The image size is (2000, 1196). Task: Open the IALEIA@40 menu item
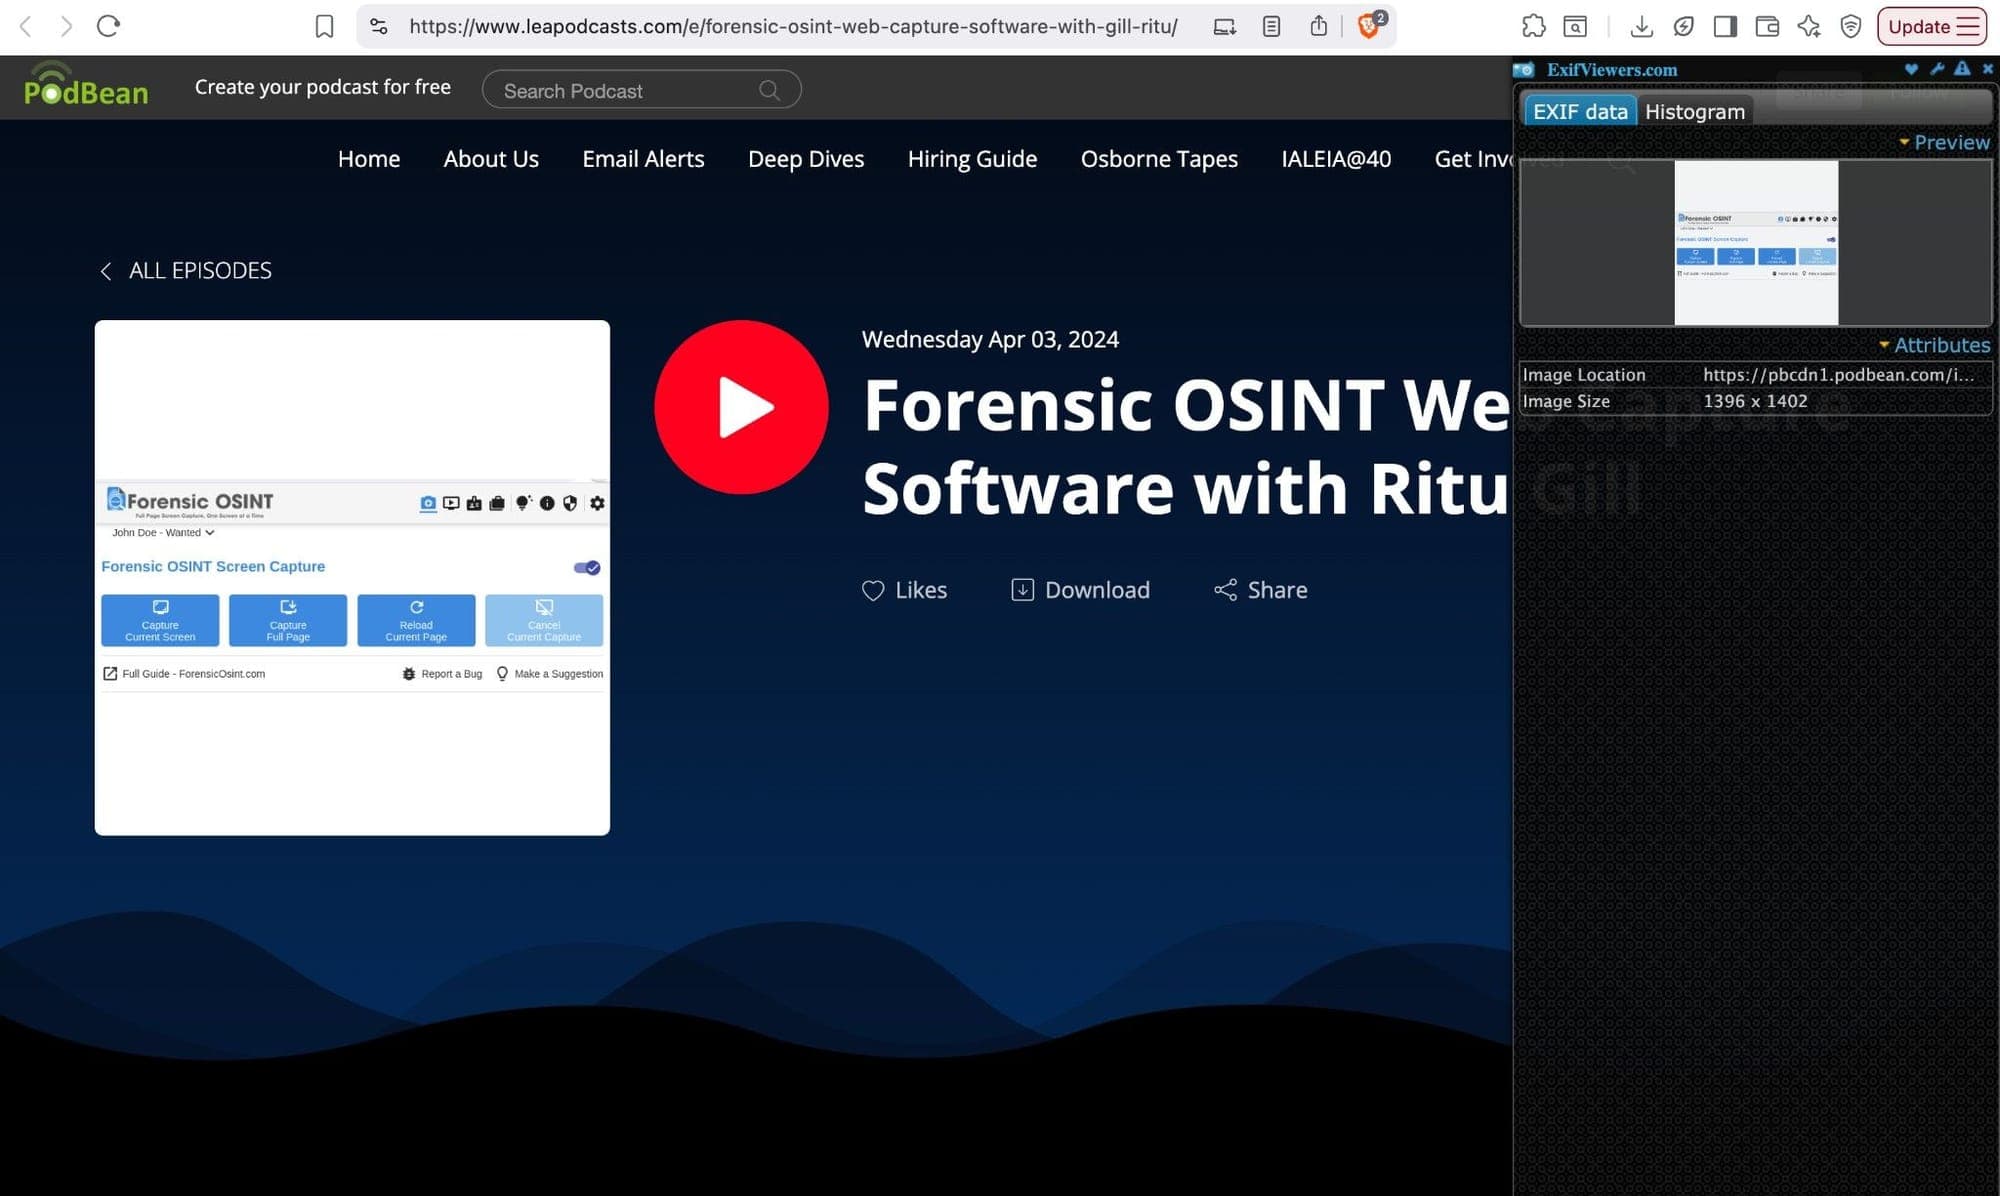pos(1336,159)
